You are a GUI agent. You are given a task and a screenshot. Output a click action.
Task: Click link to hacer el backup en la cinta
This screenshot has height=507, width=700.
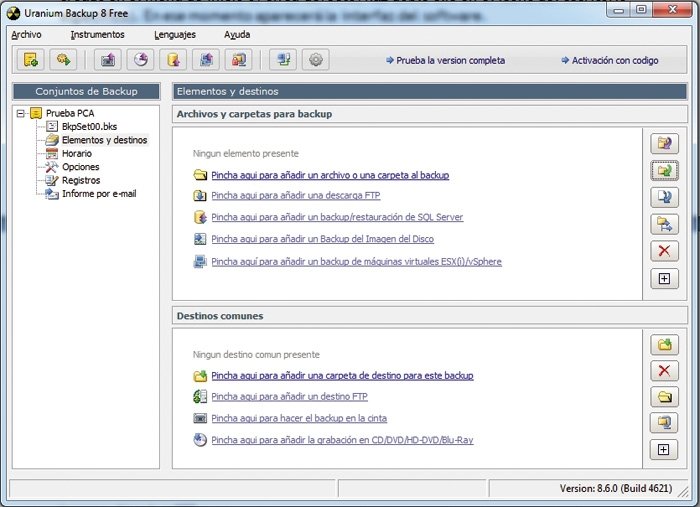tap(299, 419)
